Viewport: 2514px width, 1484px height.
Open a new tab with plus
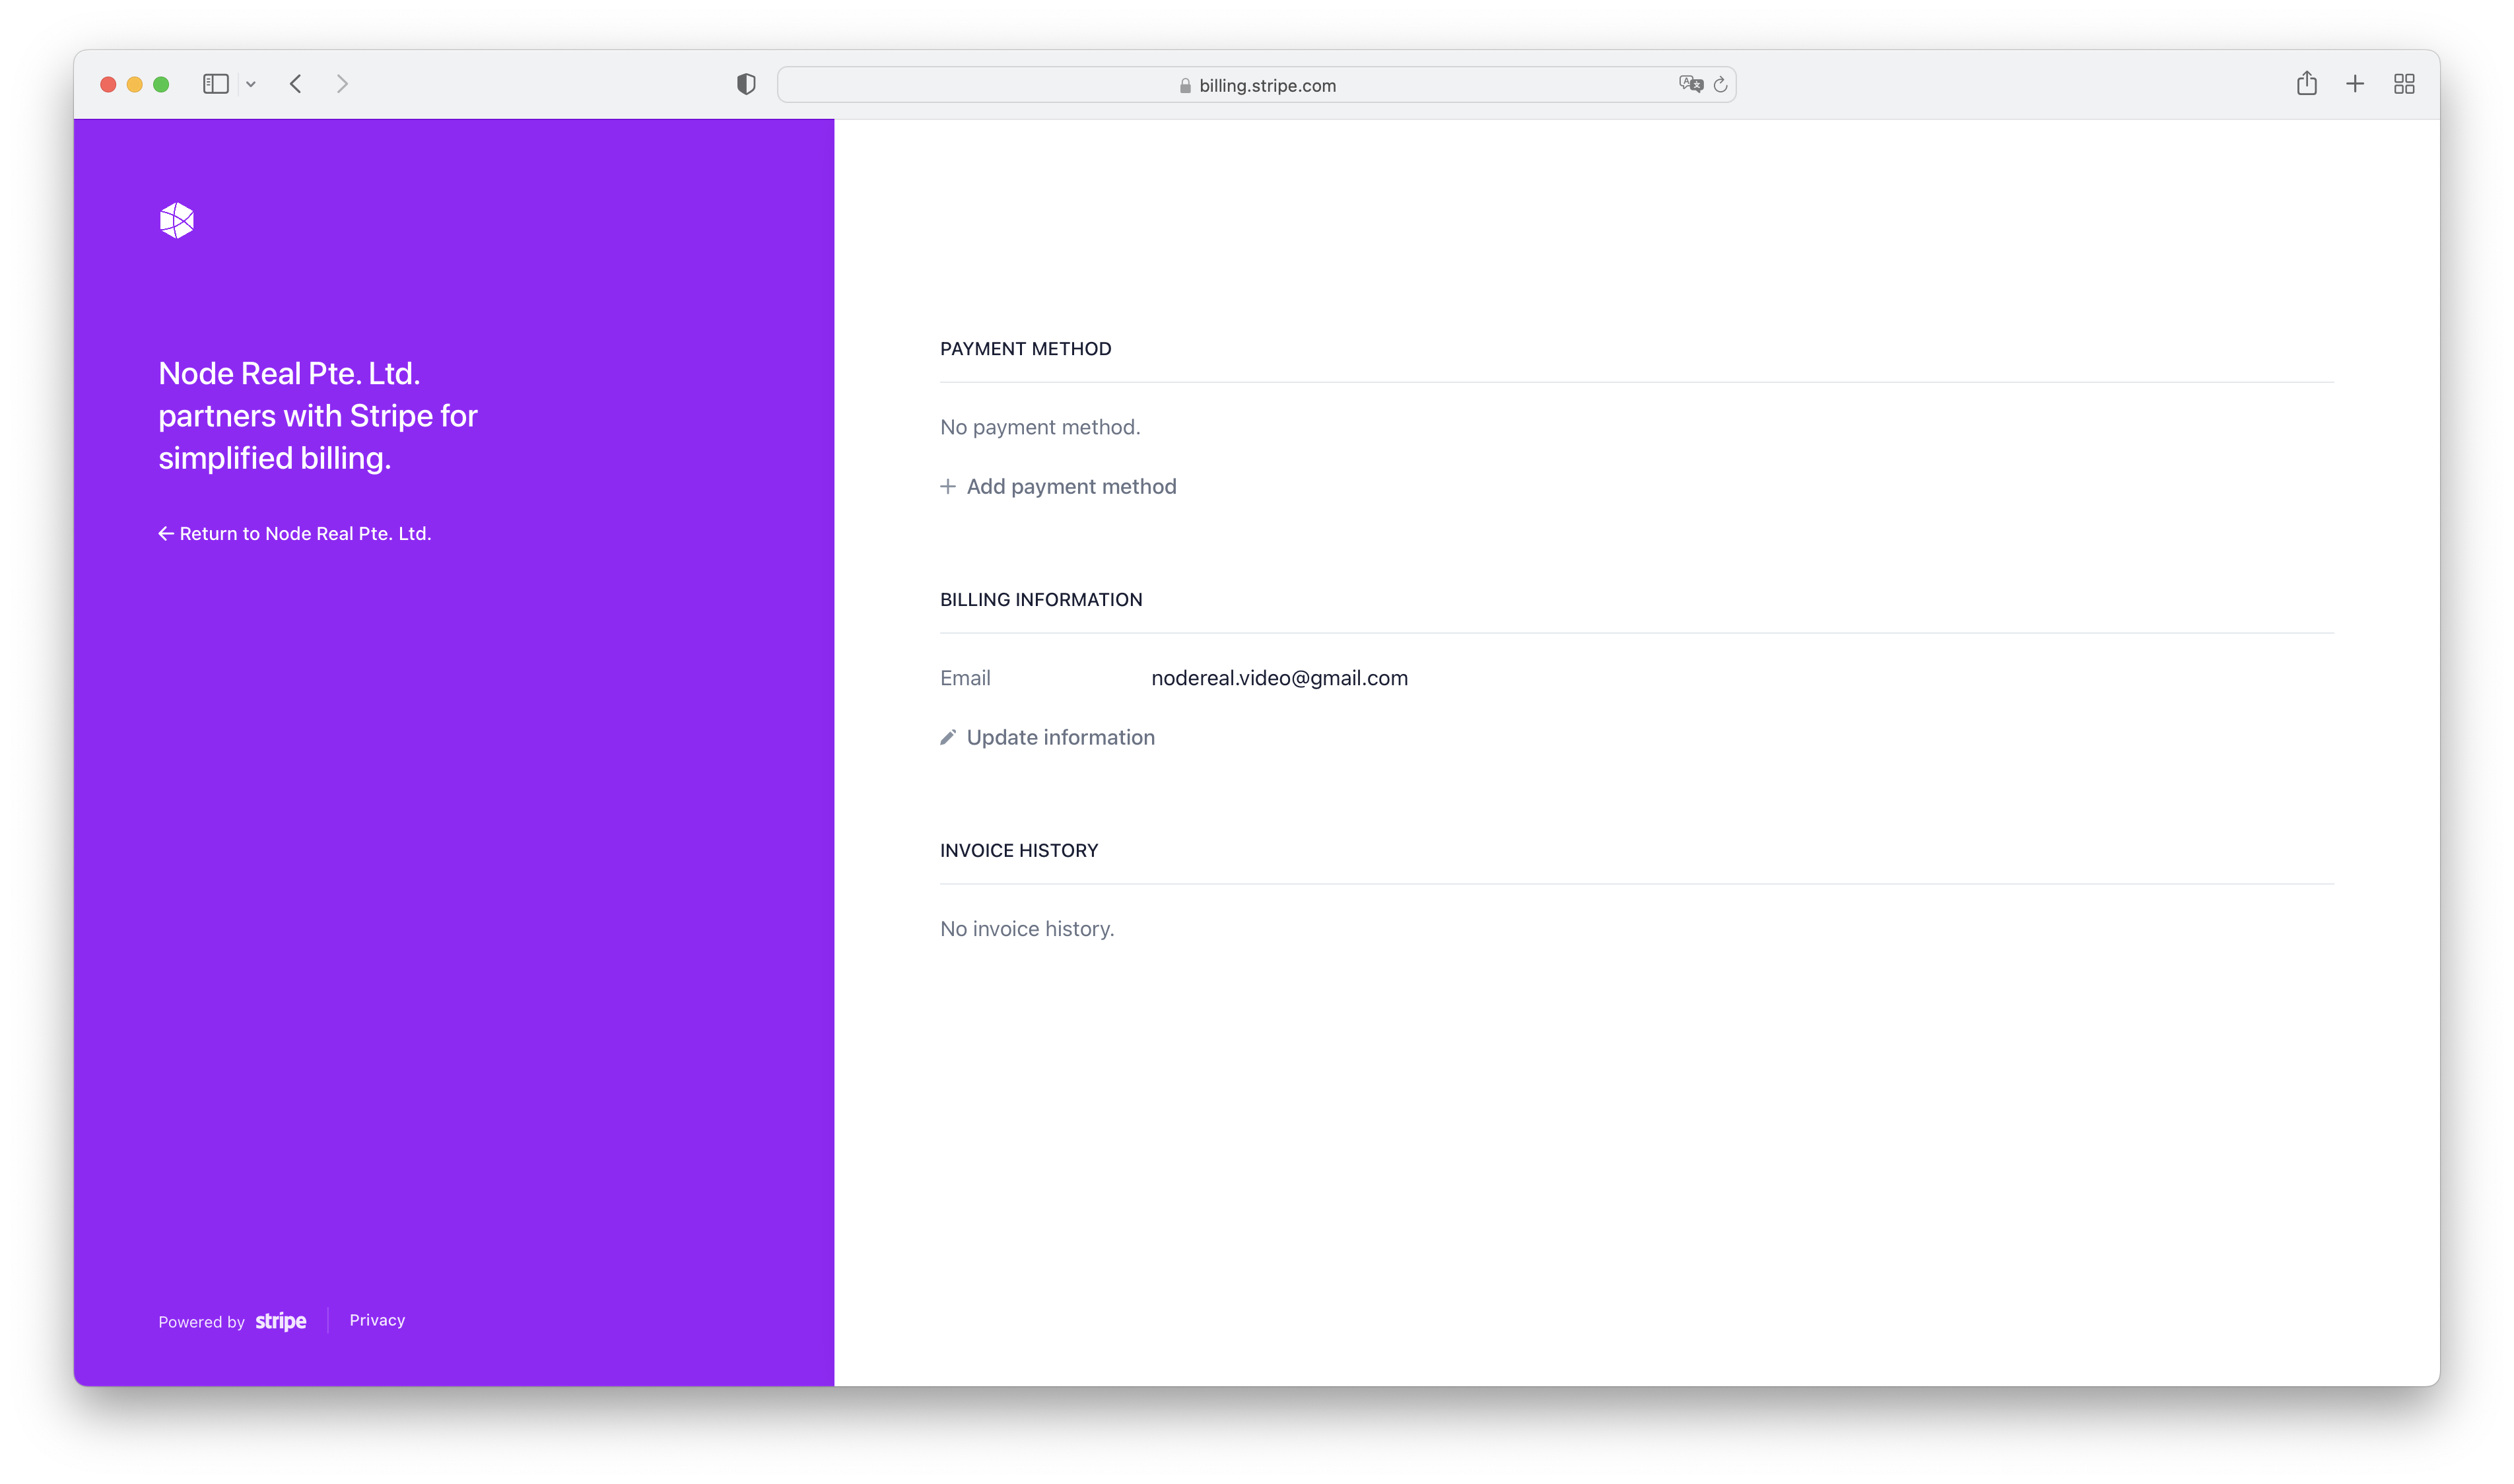point(2355,84)
